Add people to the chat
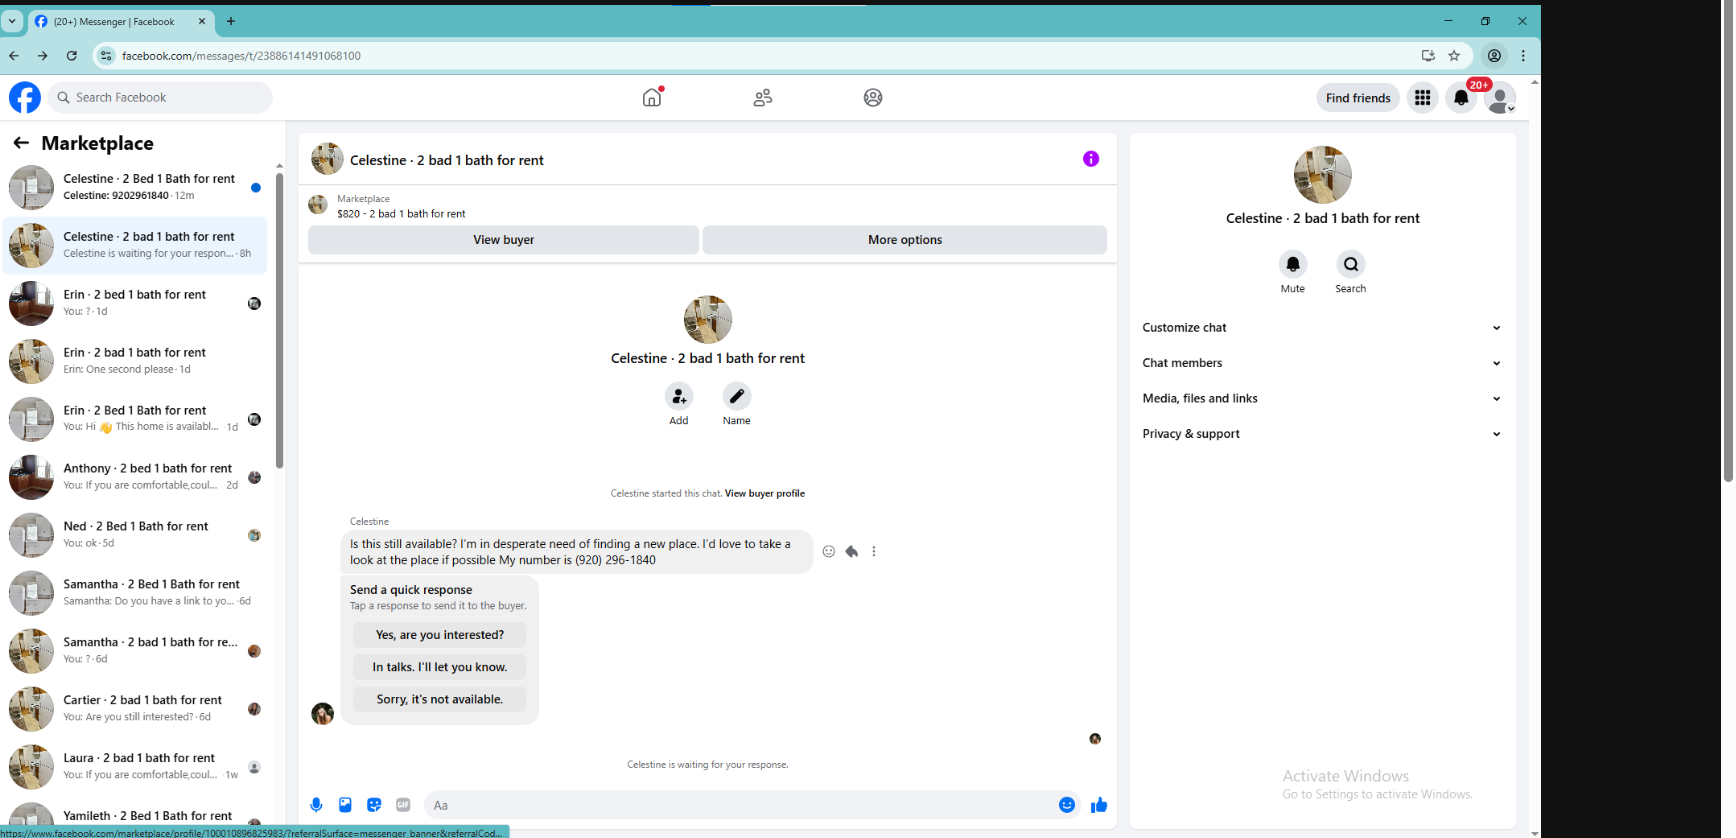 (679, 396)
